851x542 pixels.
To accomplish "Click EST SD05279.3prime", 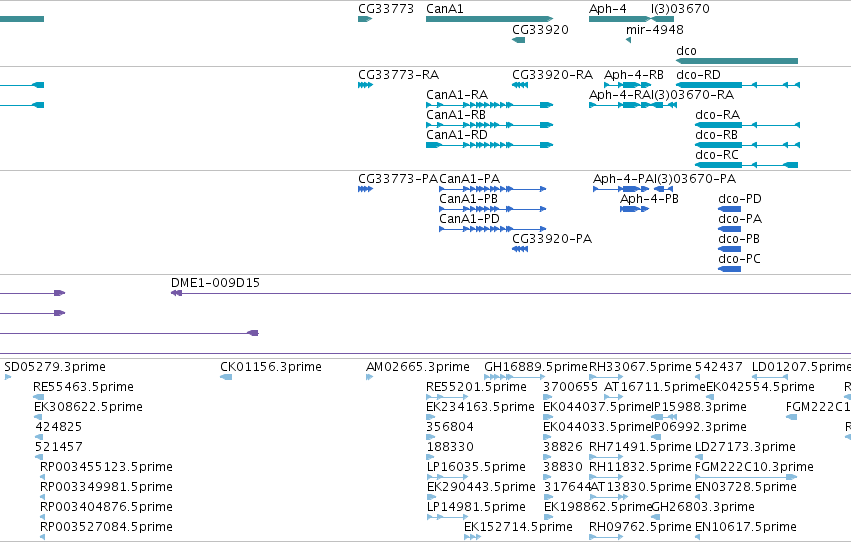I will coord(8,377).
